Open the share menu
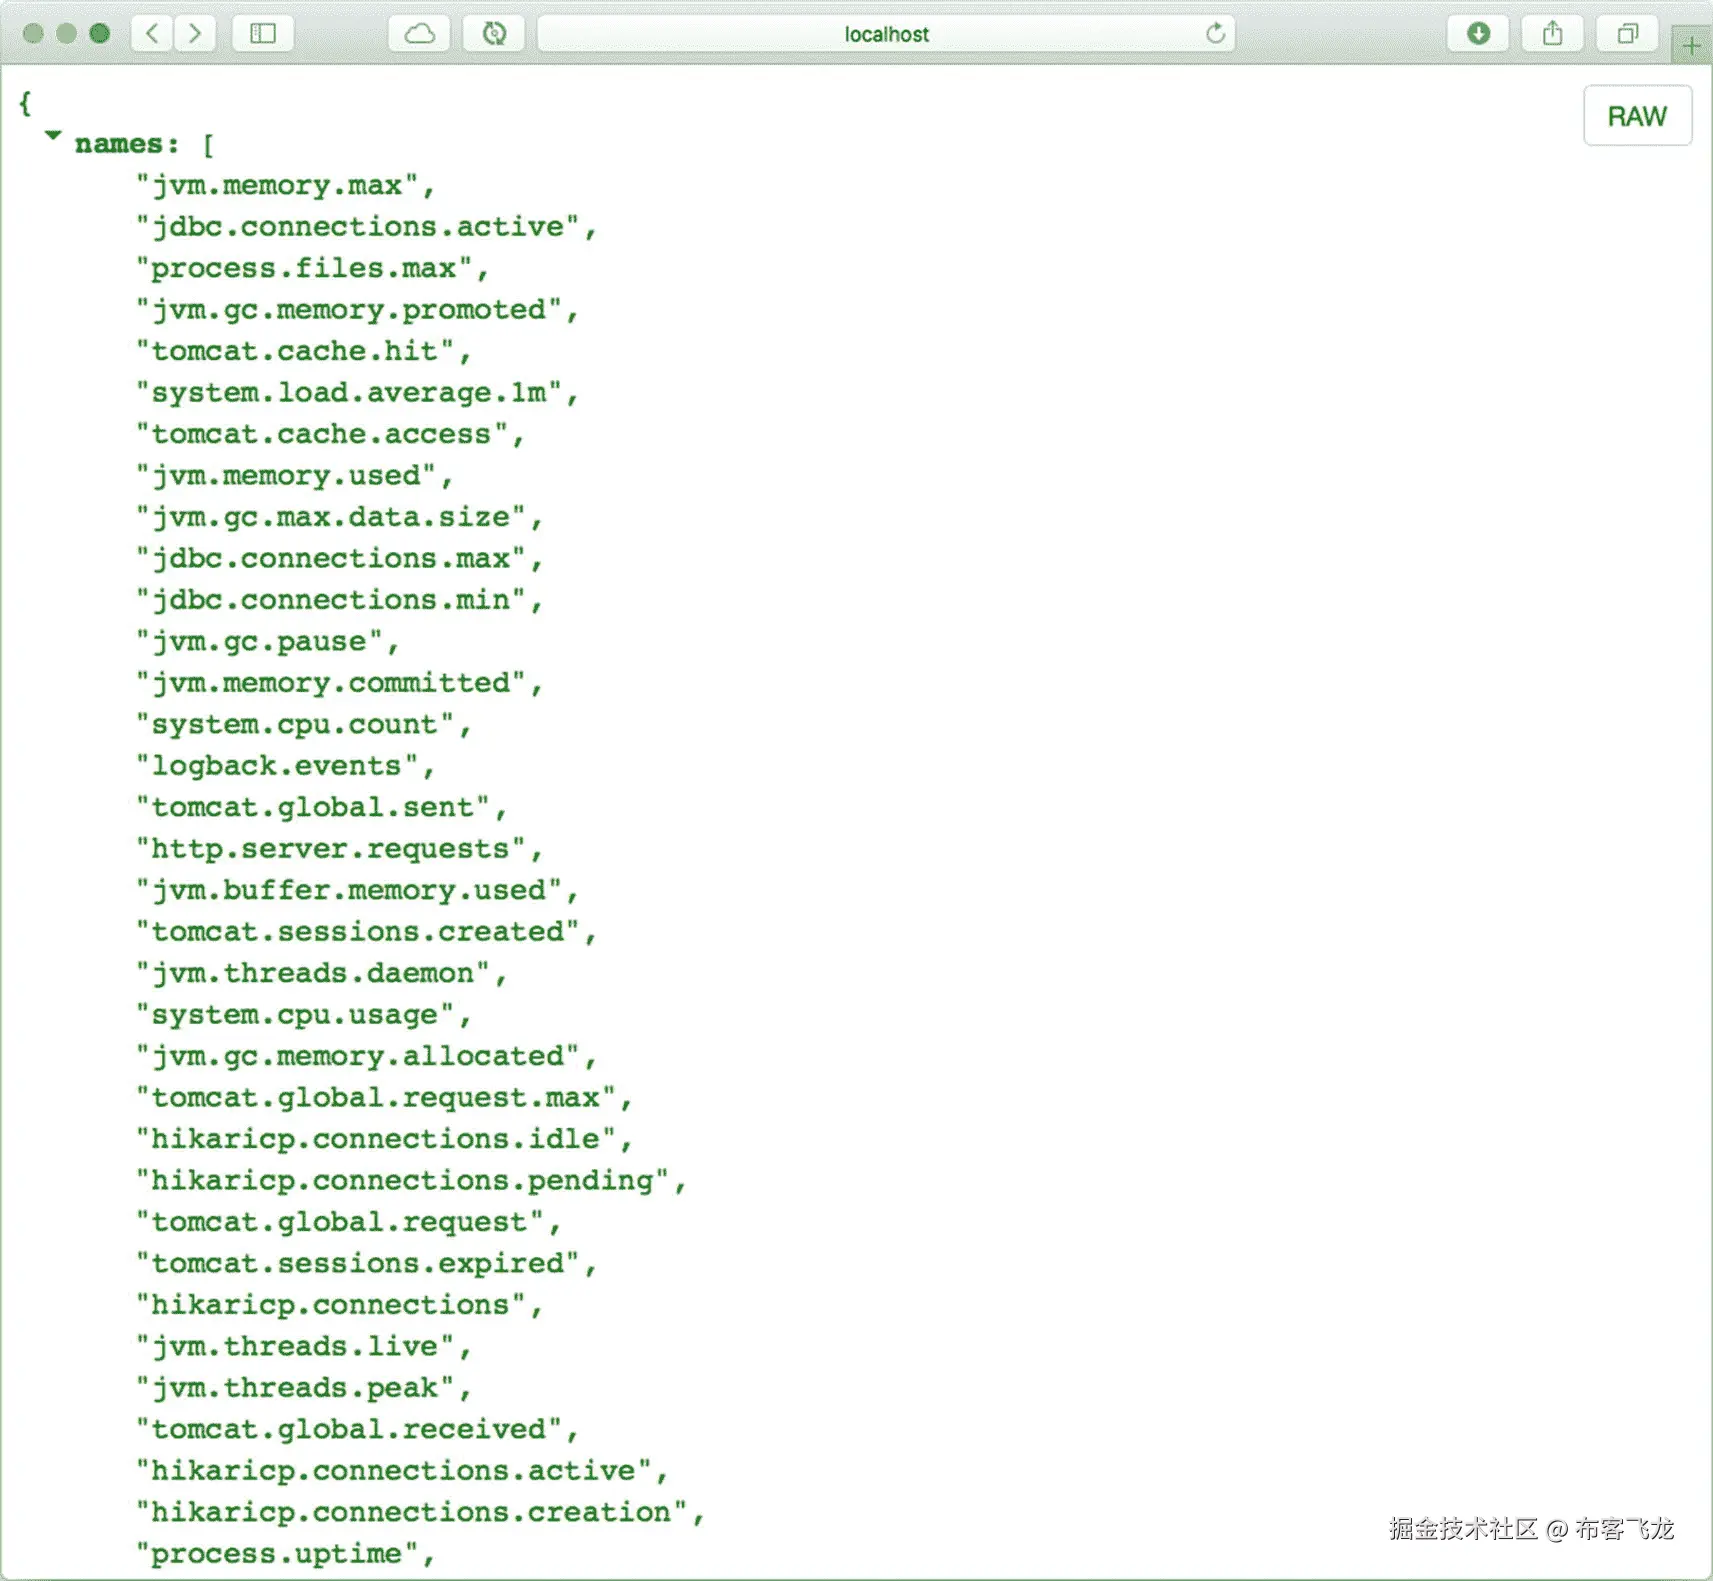1713x1581 pixels. (x=1552, y=33)
